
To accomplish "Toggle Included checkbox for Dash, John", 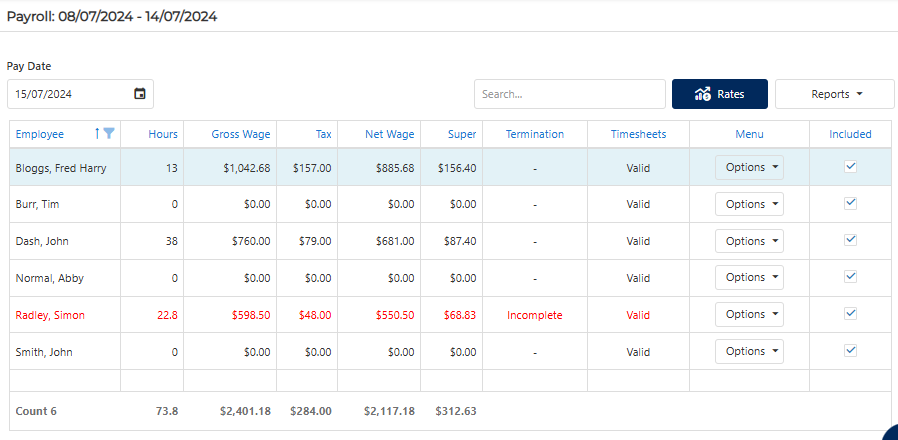I will (x=850, y=240).
